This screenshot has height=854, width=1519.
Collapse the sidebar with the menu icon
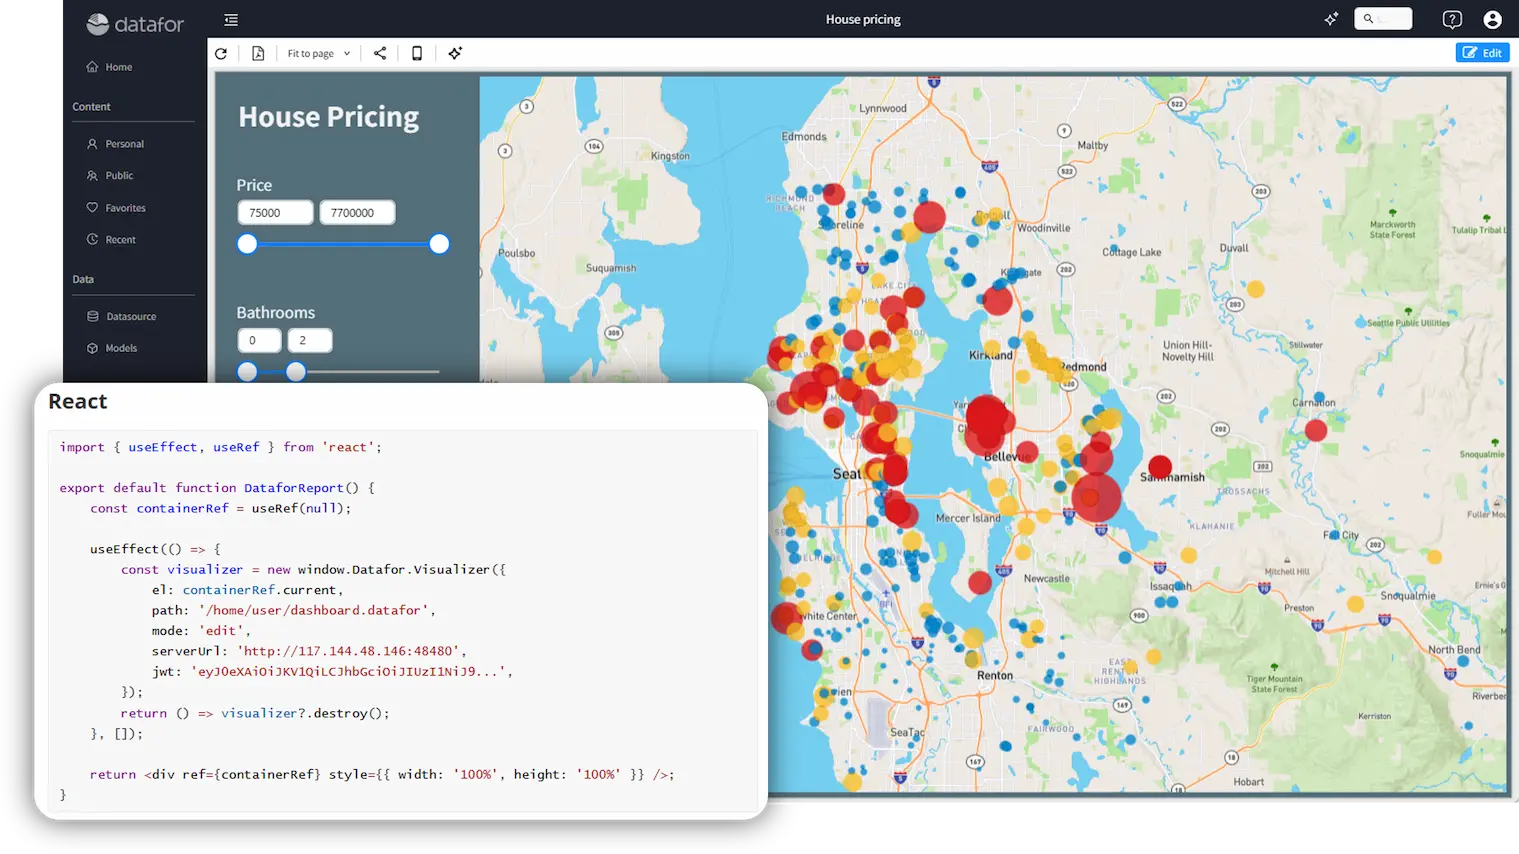tap(231, 20)
